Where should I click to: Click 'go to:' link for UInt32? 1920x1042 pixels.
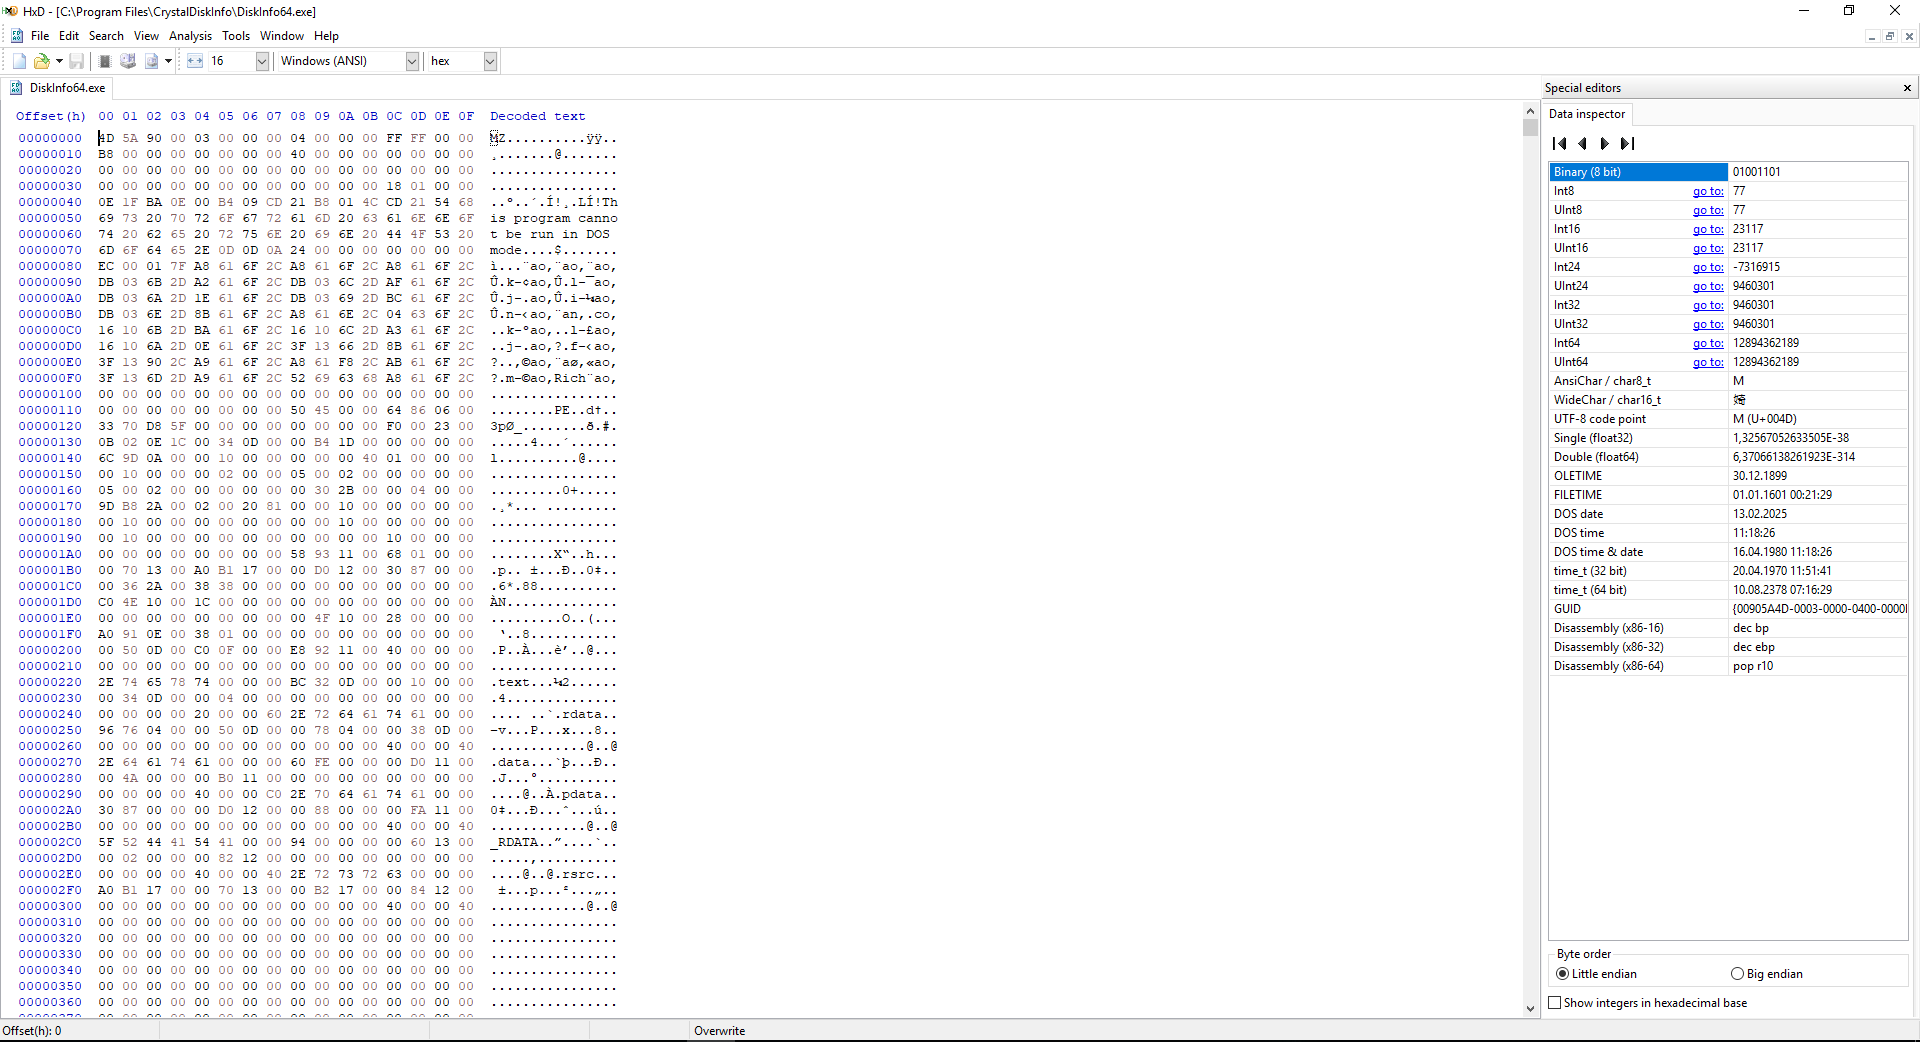(1708, 324)
